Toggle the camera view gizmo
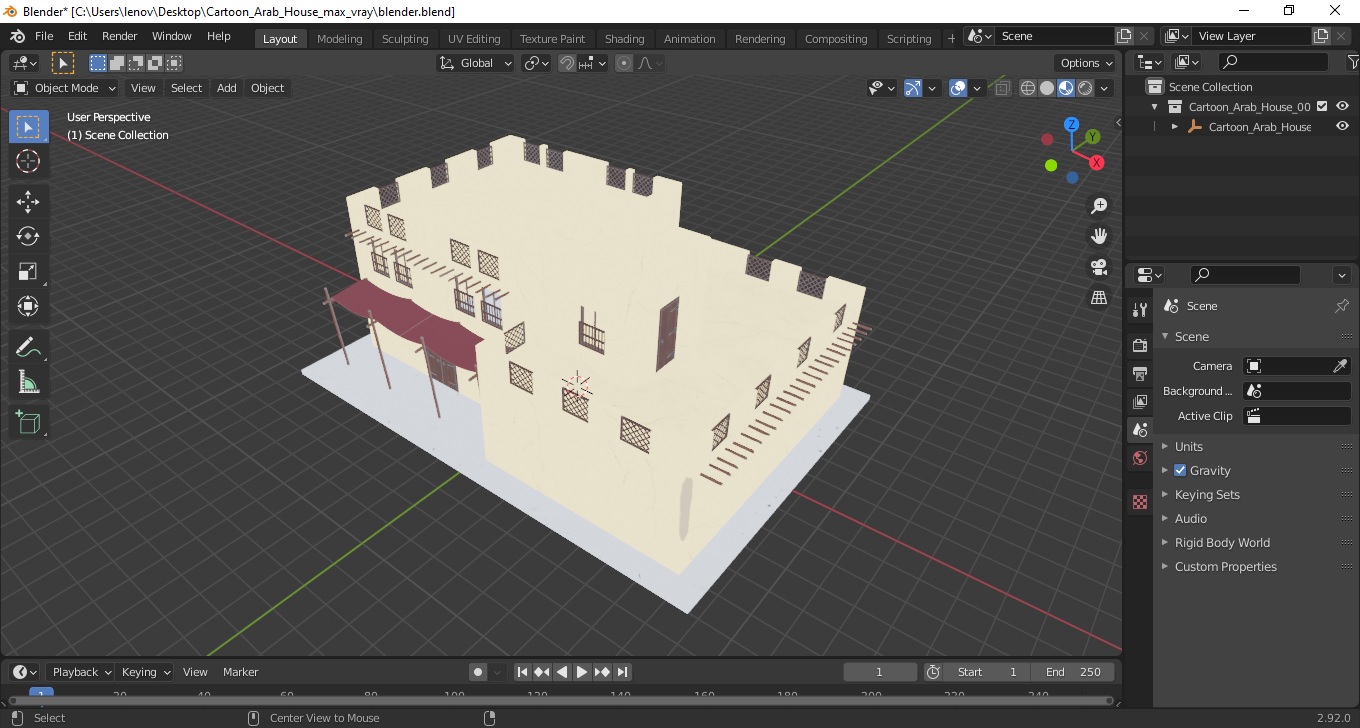The width and height of the screenshot is (1360, 728). 1099,267
